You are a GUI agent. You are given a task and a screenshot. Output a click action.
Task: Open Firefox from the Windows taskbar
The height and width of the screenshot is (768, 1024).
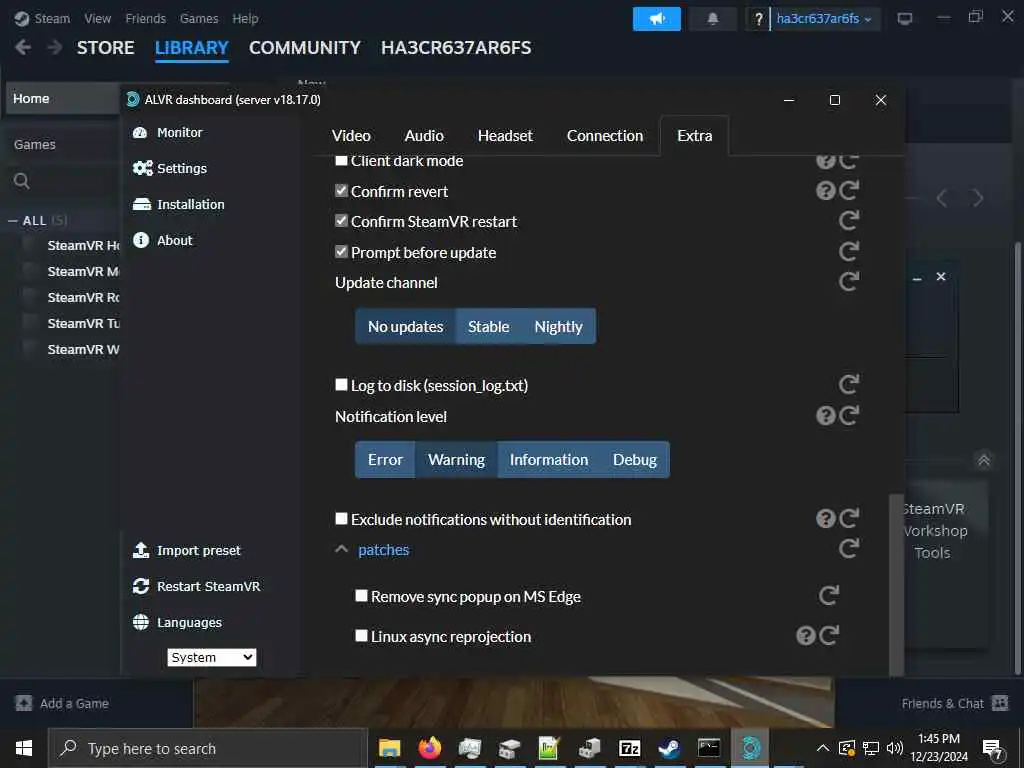point(429,748)
